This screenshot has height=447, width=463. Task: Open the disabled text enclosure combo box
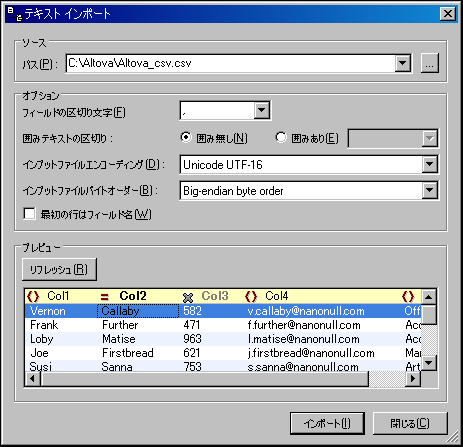393,138
